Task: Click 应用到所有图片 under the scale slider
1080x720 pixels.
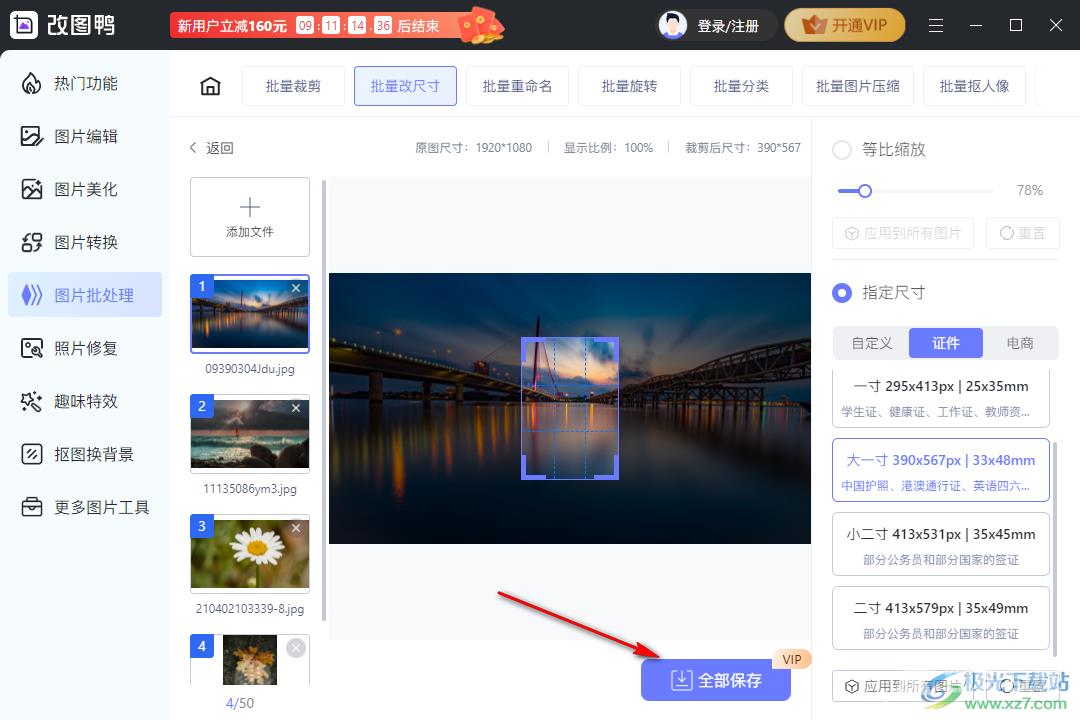Action: [903, 233]
